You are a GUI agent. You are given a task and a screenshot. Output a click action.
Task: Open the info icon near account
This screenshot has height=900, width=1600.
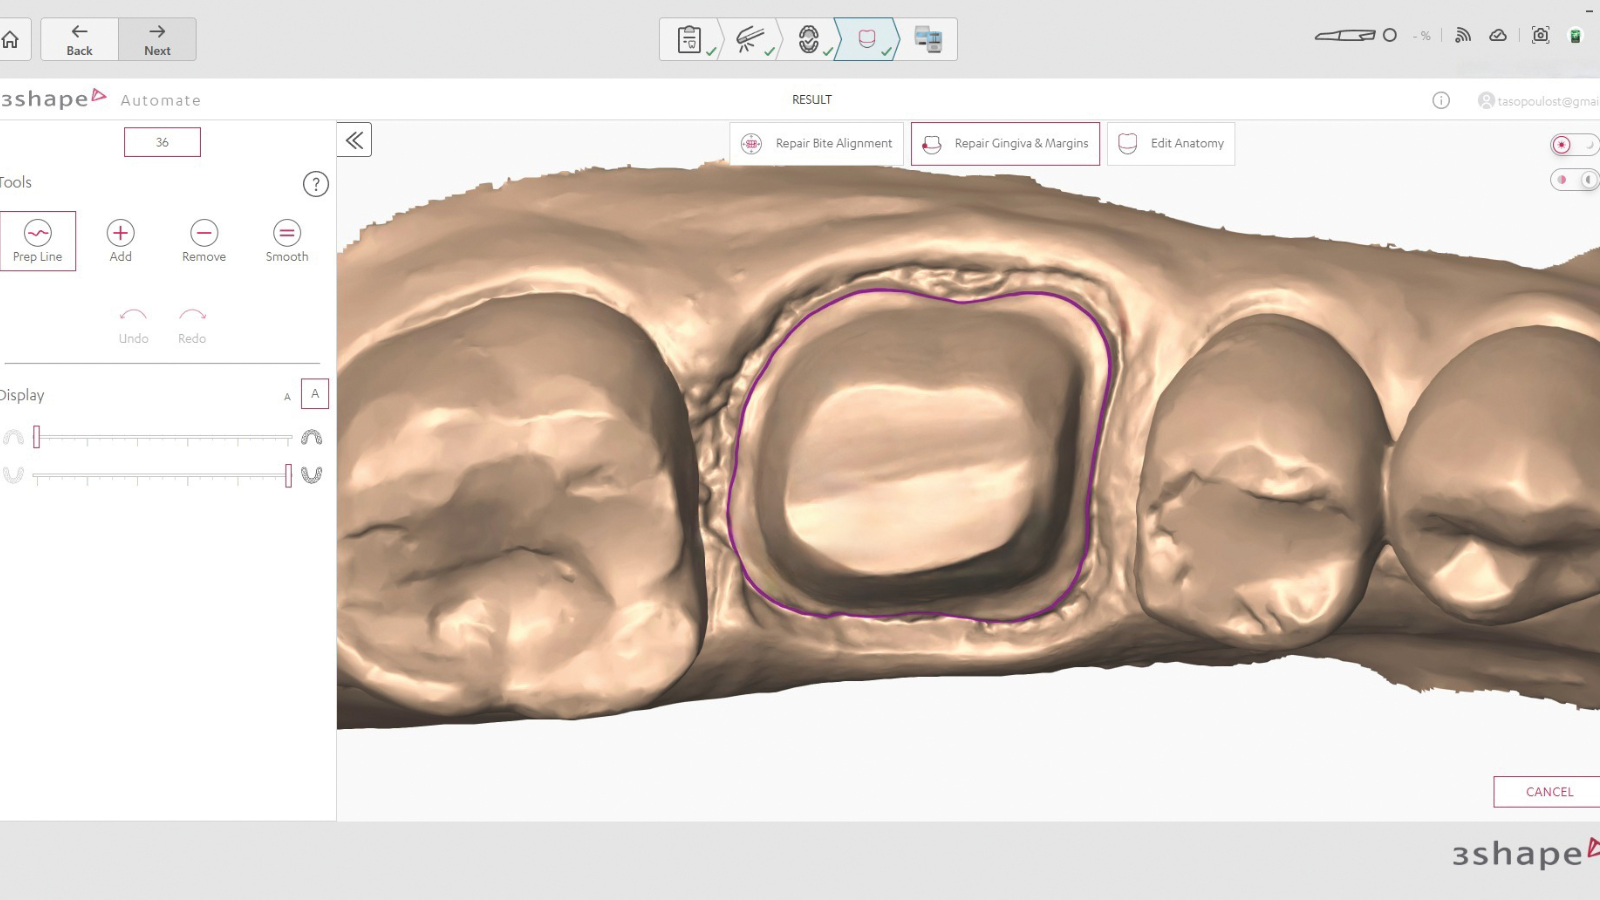(1441, 100)
